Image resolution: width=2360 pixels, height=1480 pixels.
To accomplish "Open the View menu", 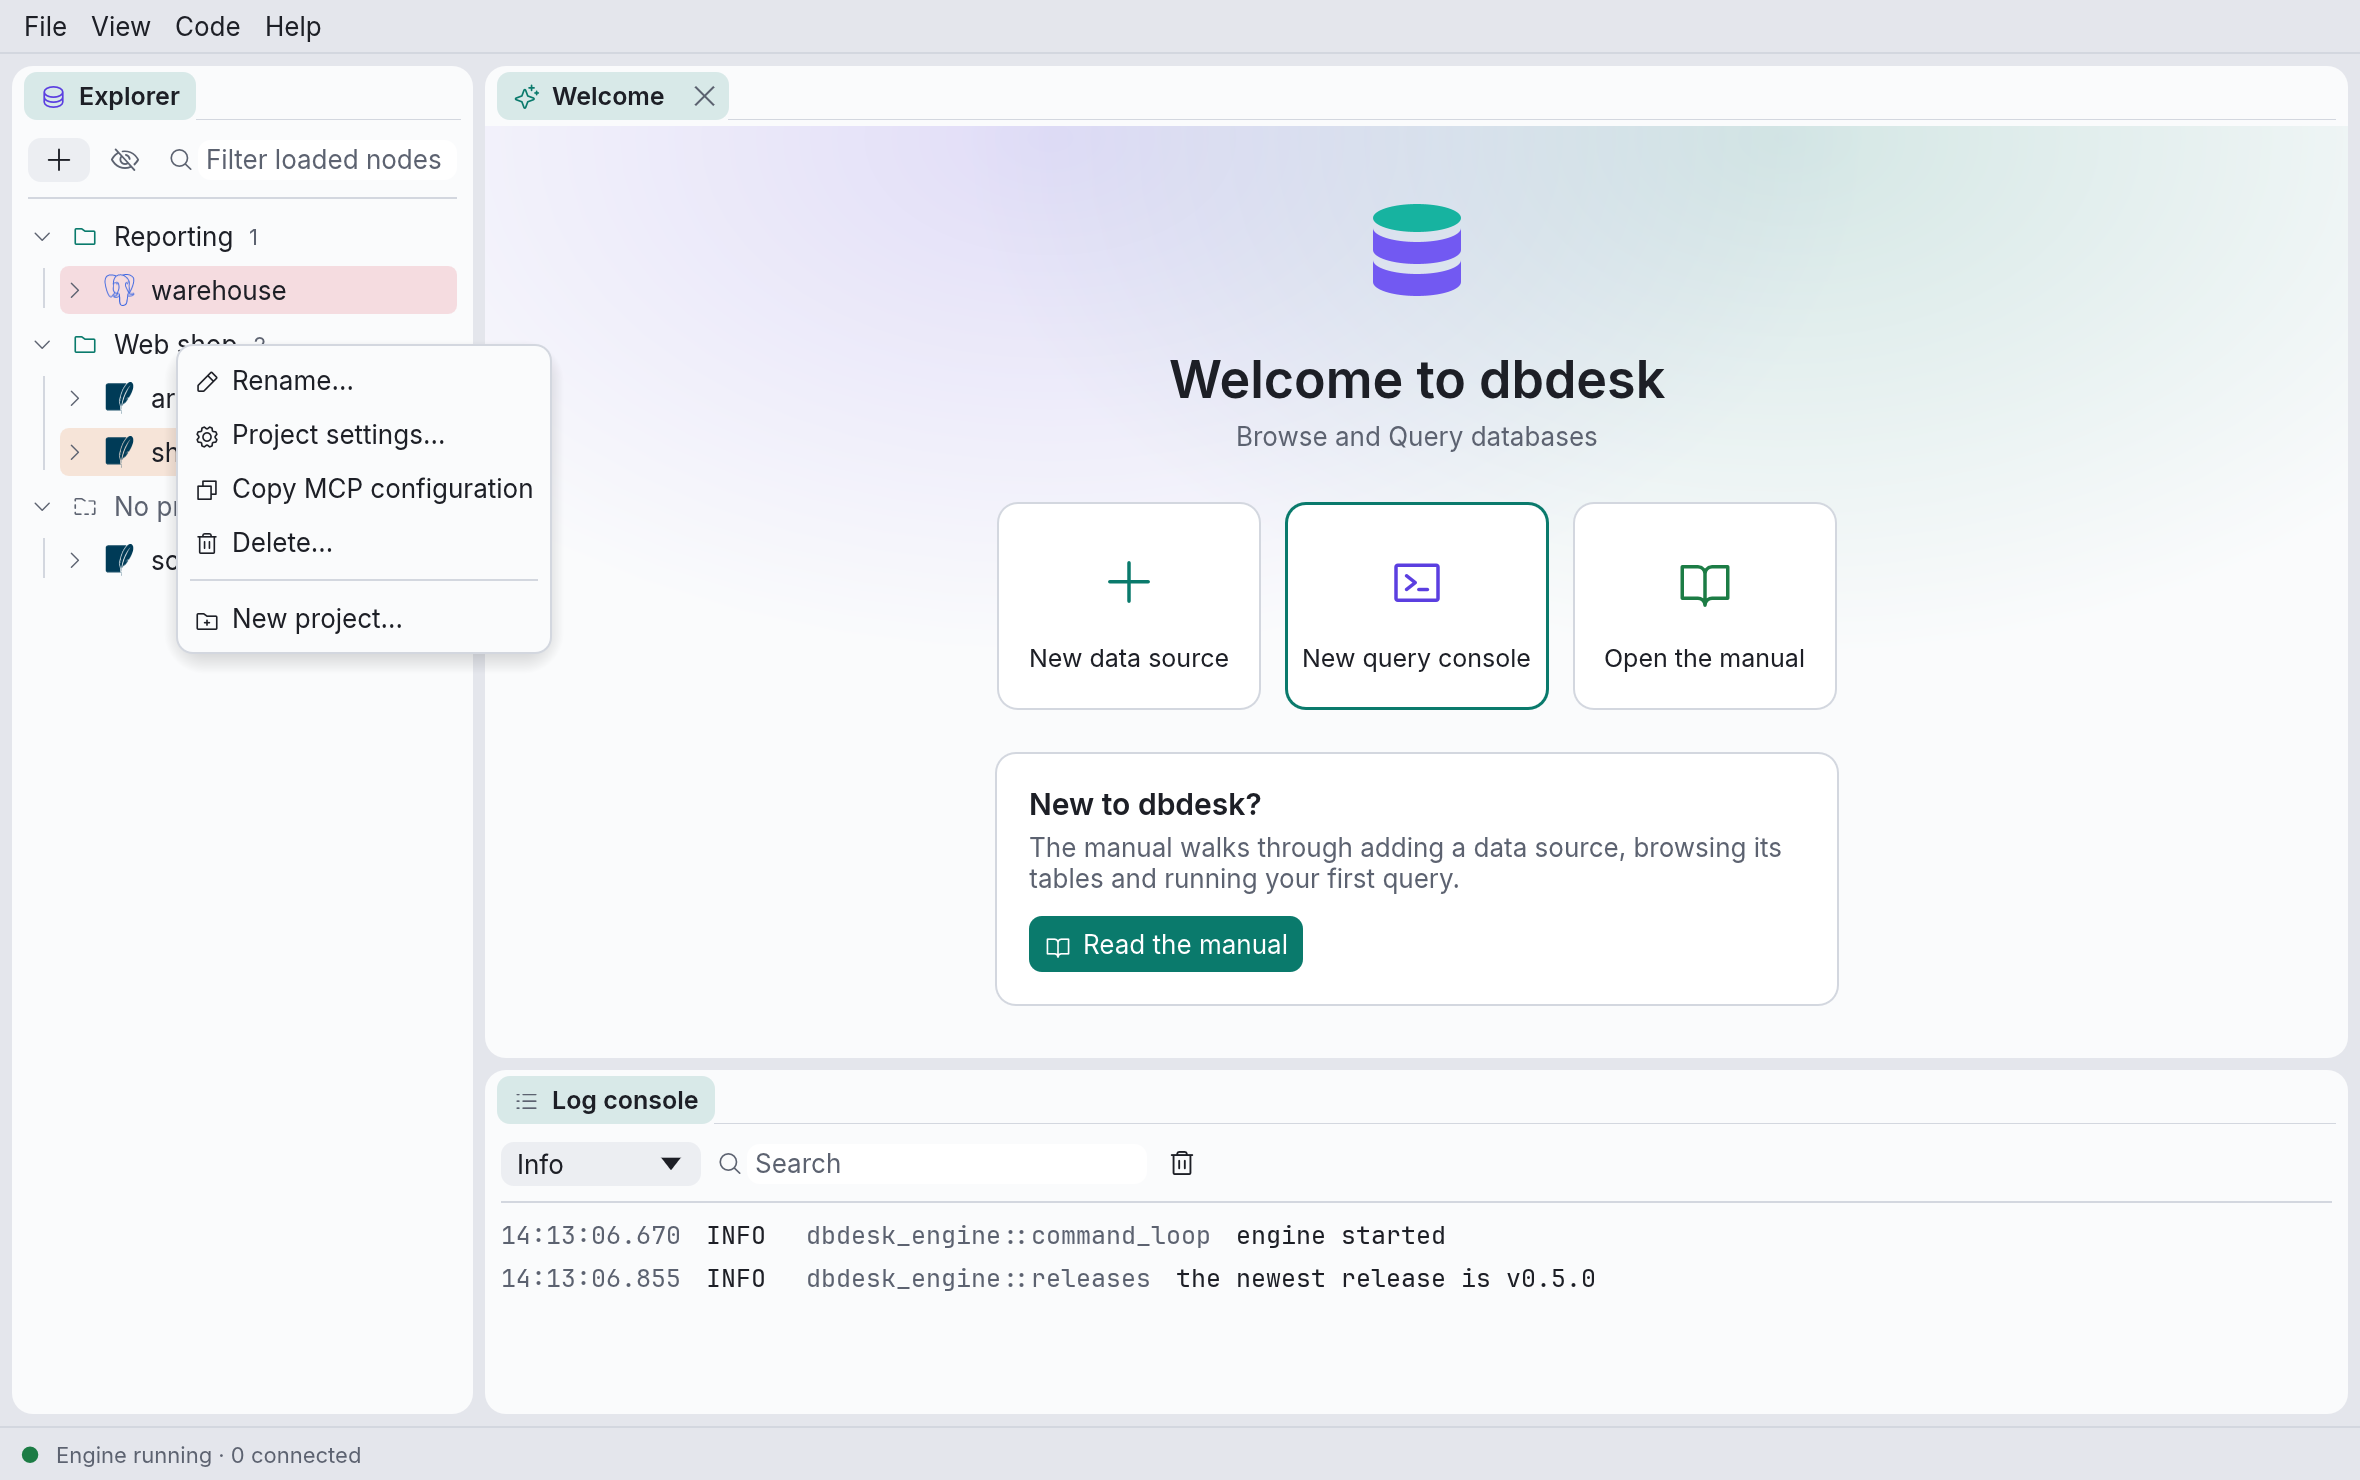I will pos(121,27).
